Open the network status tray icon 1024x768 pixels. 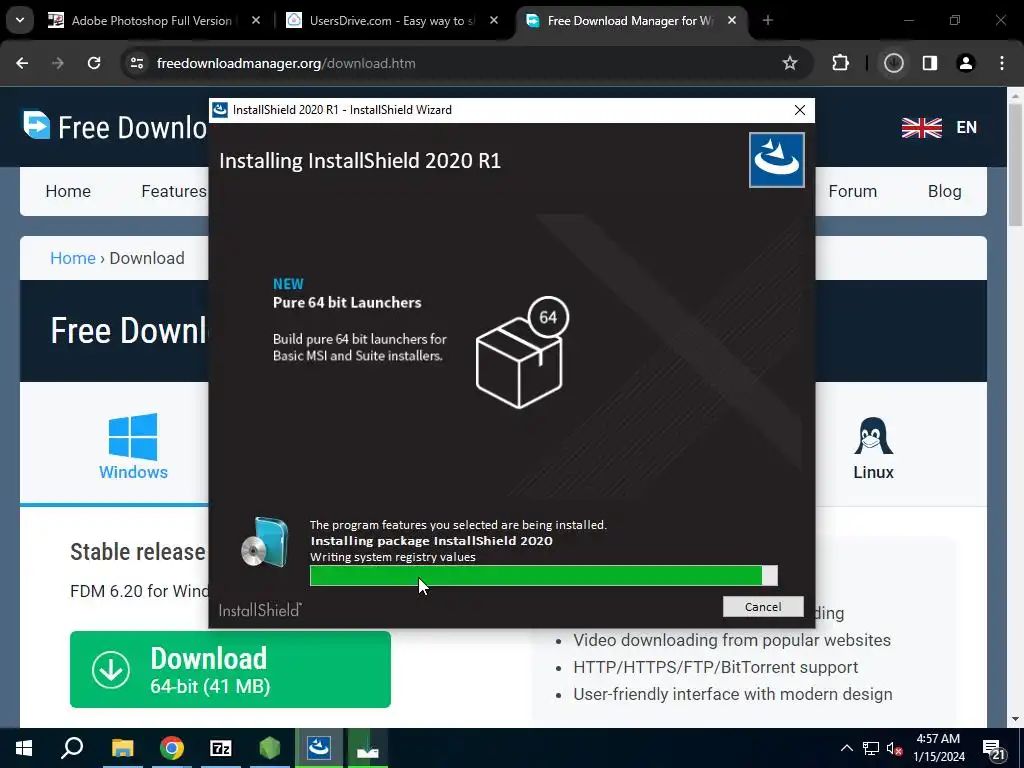coord(871,748)
